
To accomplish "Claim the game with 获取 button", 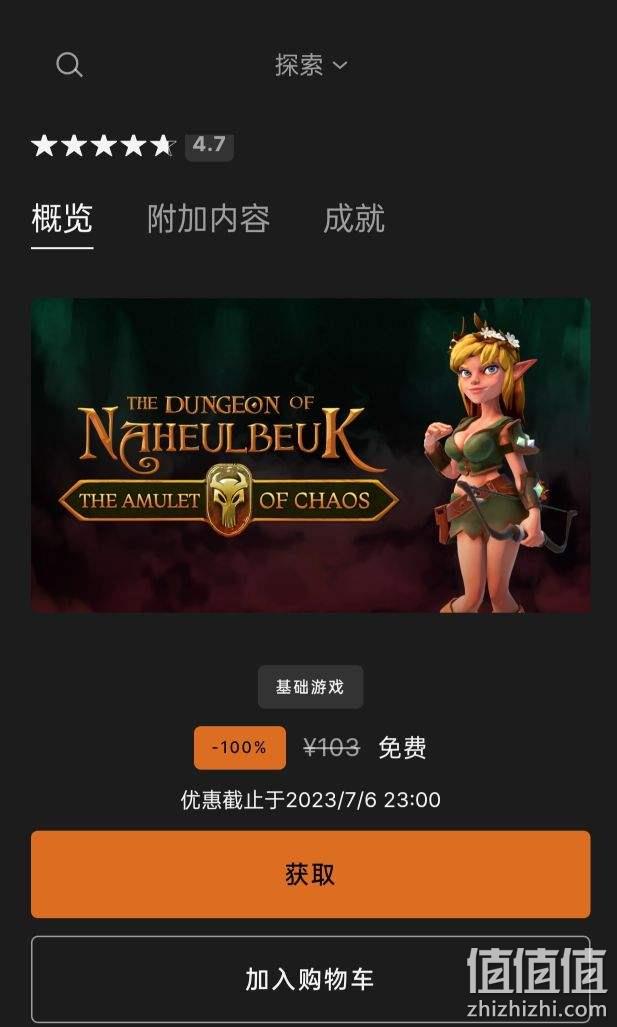I will [310, 874].
